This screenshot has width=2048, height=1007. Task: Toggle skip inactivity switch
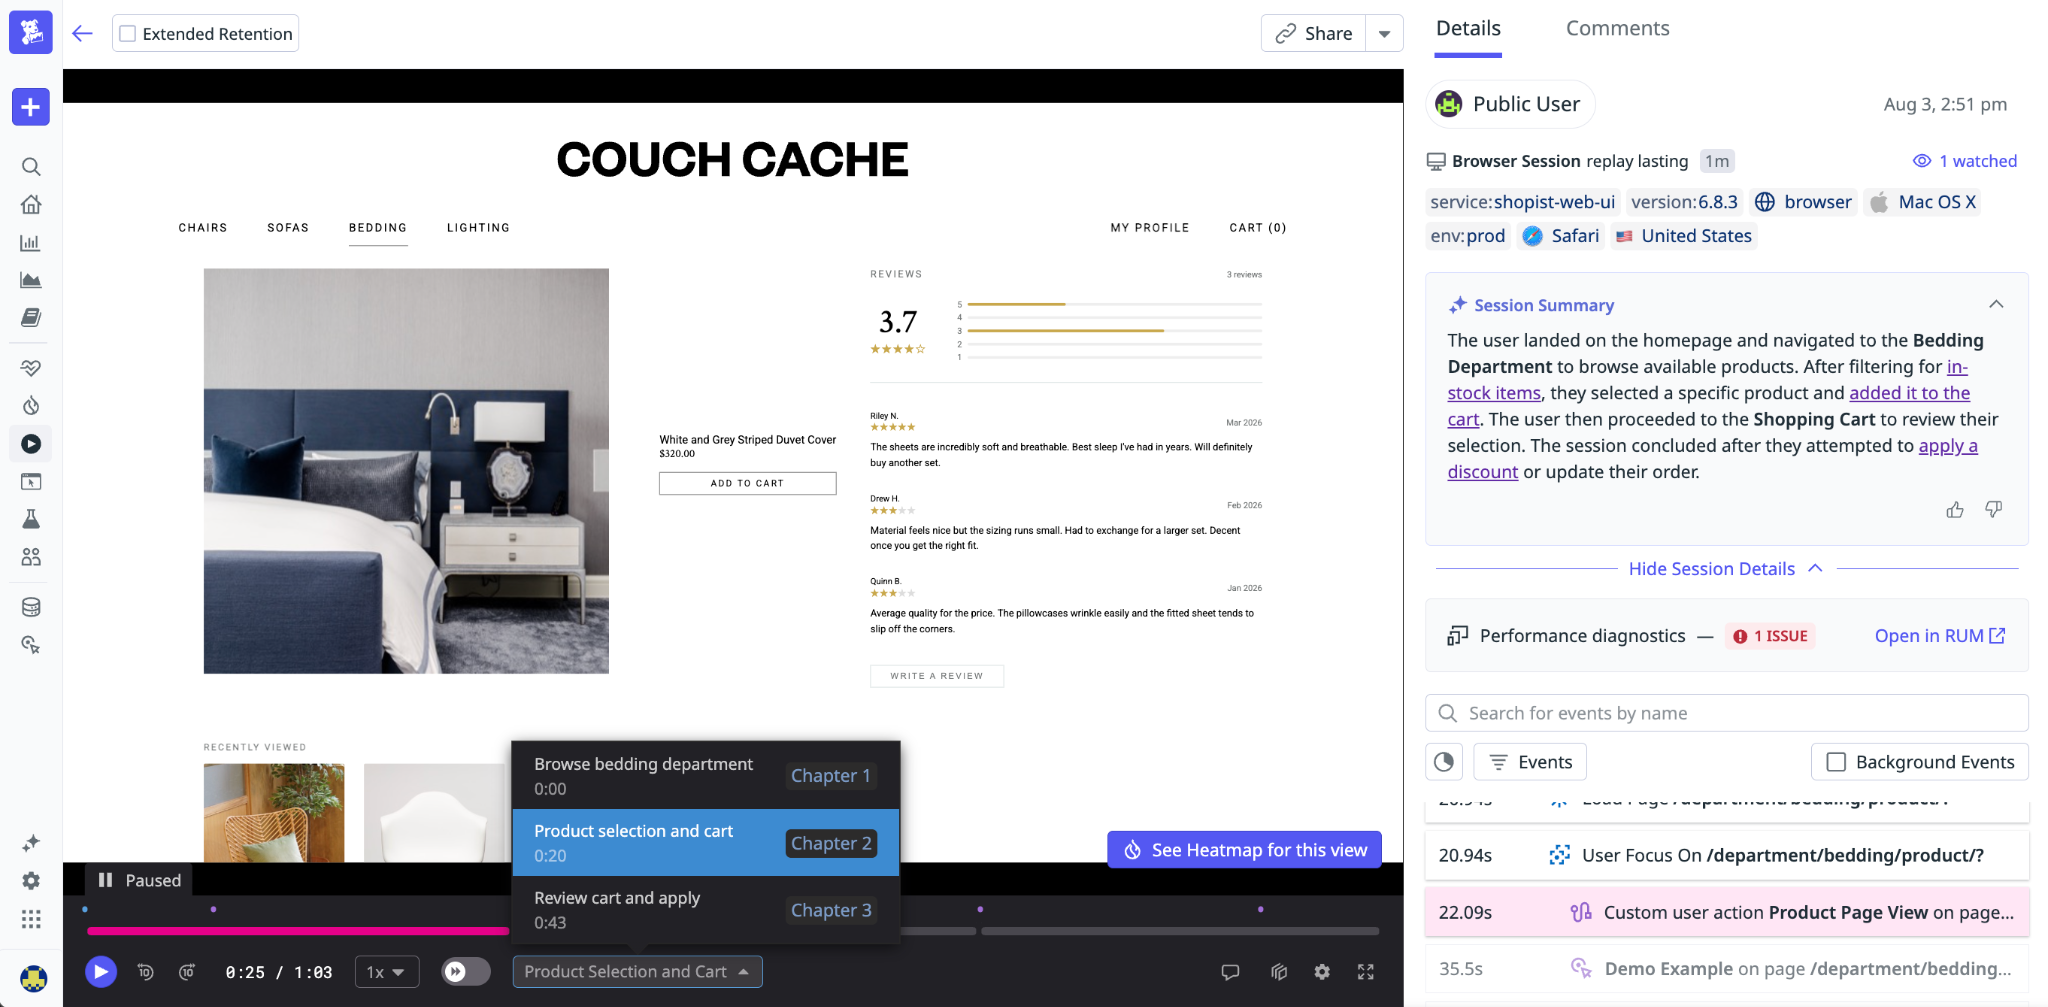point(466,972)
